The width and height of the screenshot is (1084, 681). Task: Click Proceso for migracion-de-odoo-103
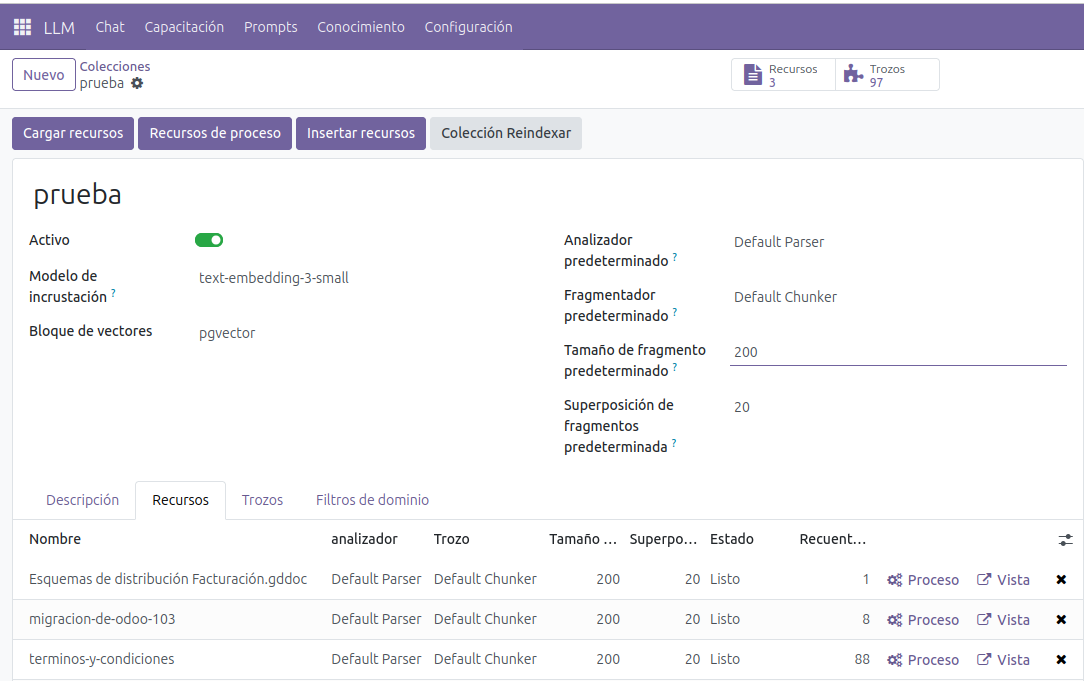click(x=923, y=620)
